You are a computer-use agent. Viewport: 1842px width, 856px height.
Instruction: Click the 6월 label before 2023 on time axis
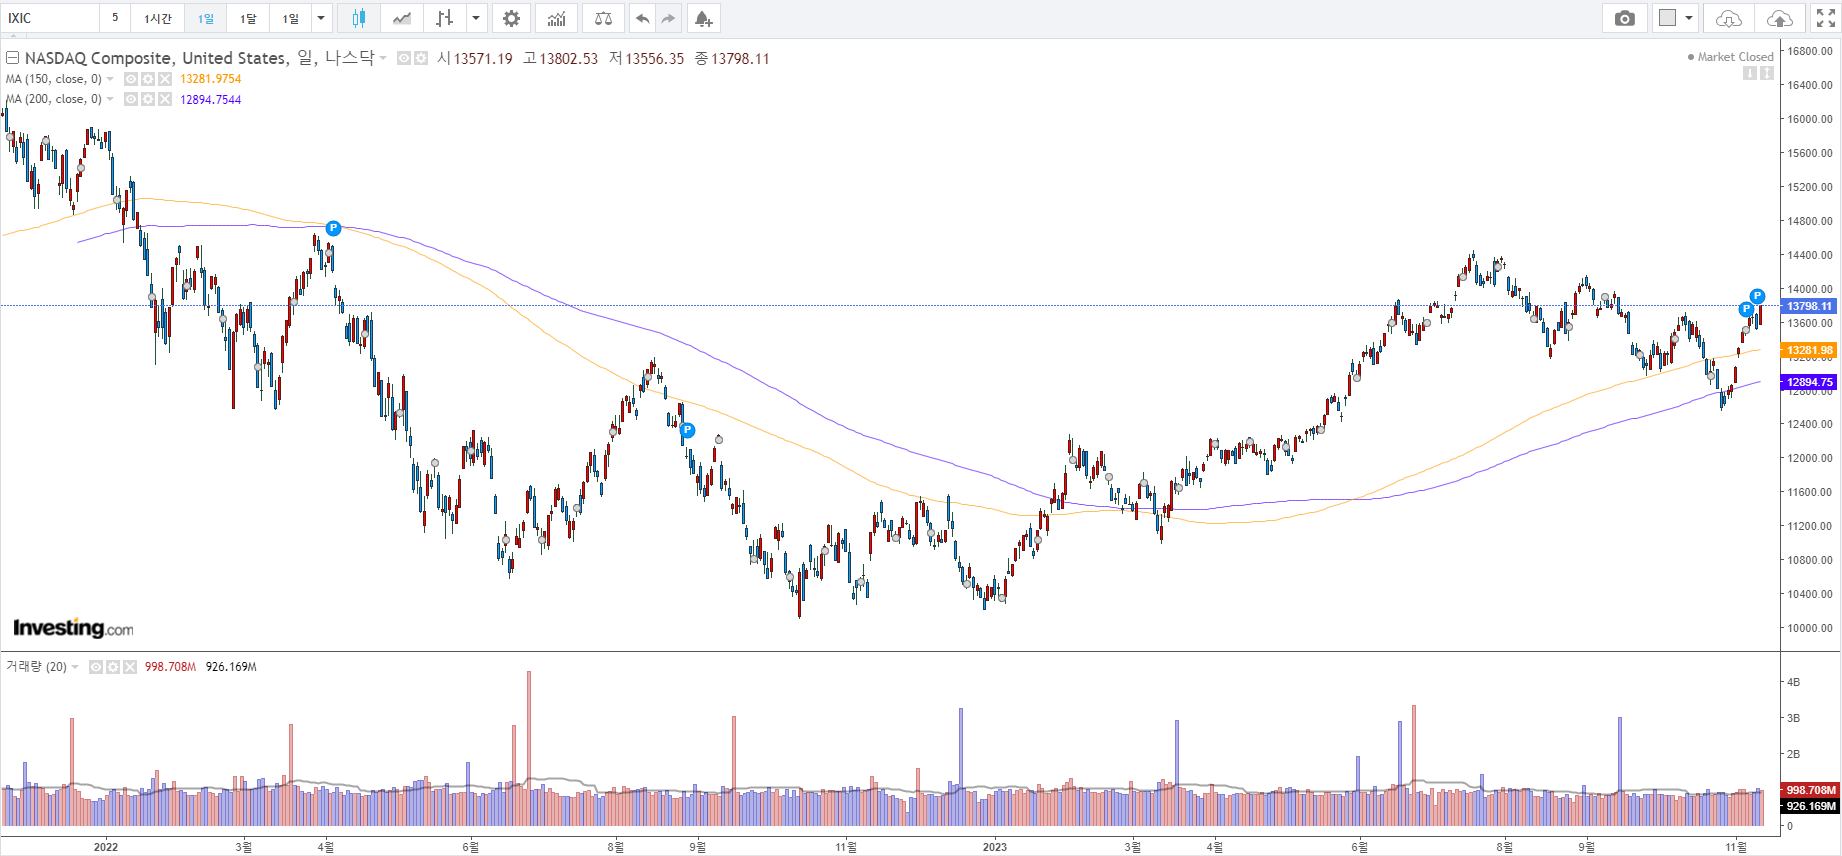pos(471,847)
